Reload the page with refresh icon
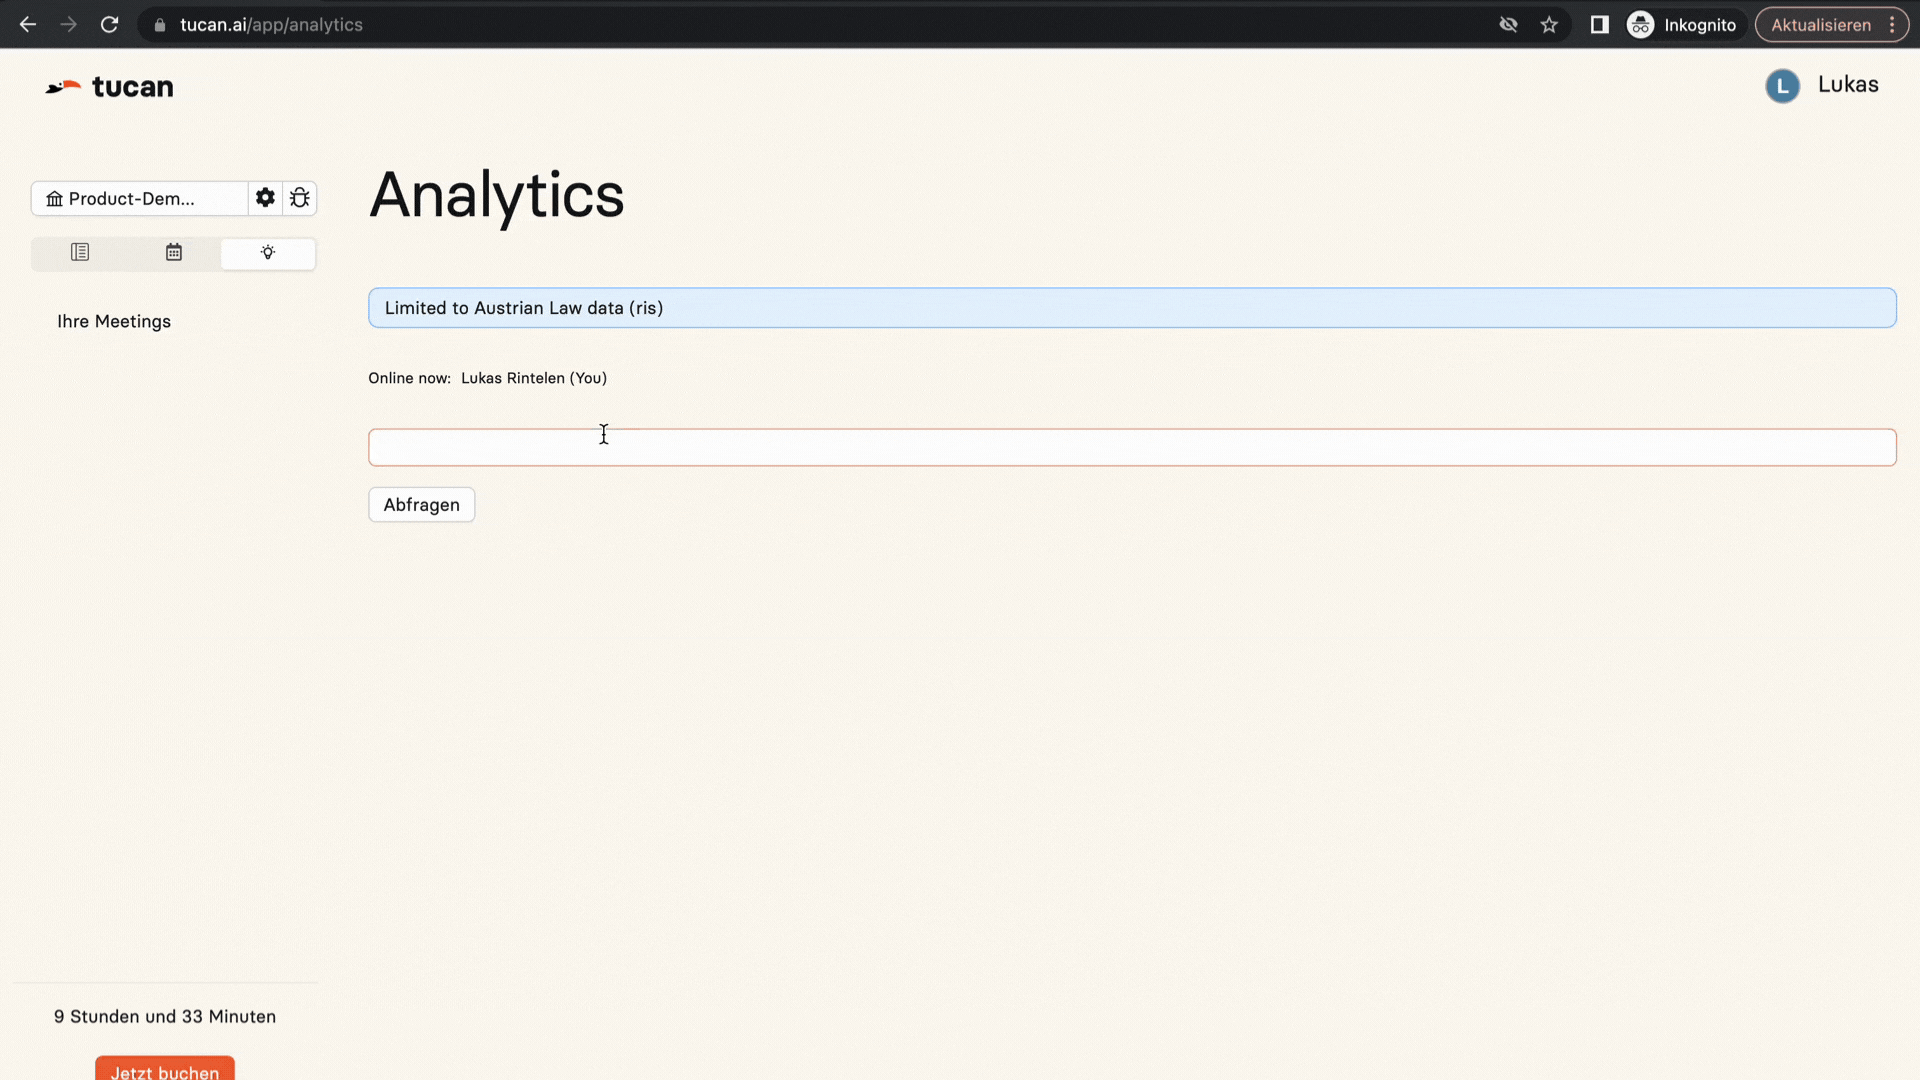This screenshot has height=1080, width=1920. (109, 25)
